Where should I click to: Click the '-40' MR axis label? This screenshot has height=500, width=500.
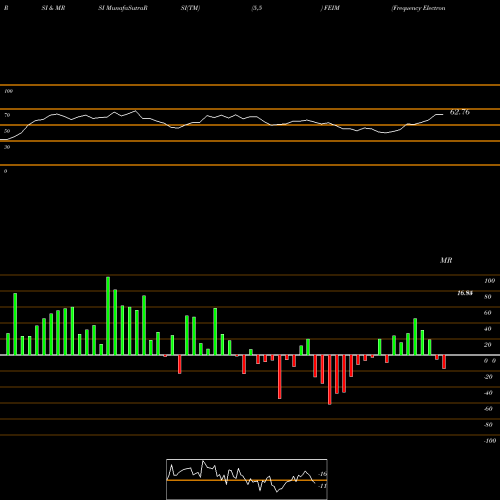click(x=488, y=393)
